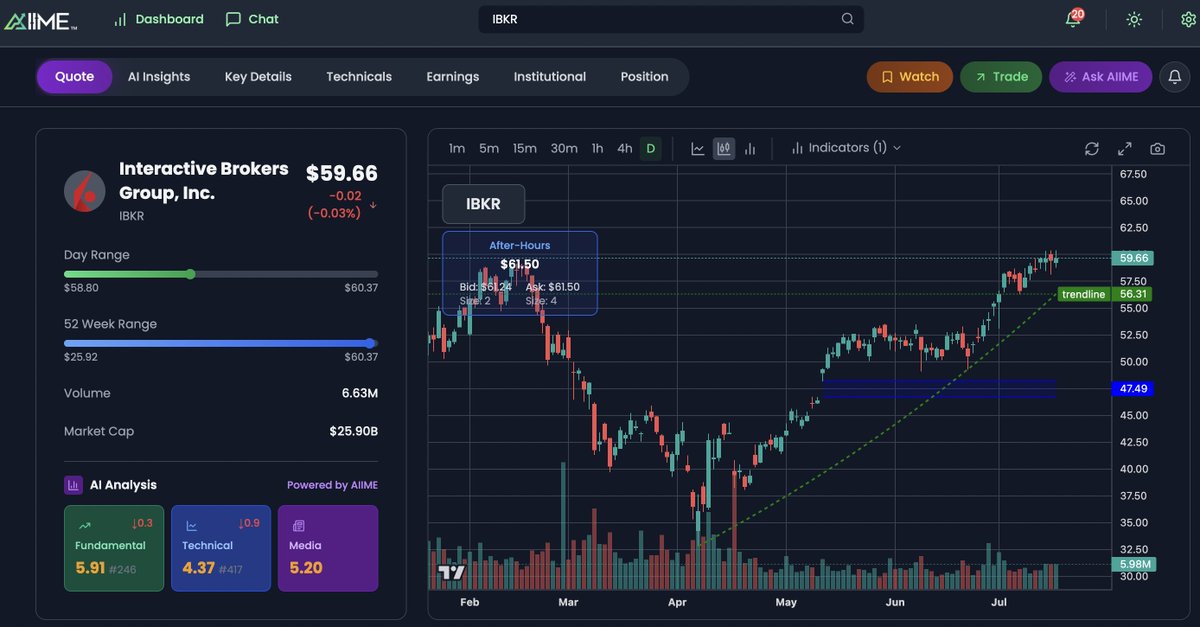The height and width of the screenshot is (627, 1200).
Task: Expand the Indicators (1) dropdown
Action: point(846,148)
